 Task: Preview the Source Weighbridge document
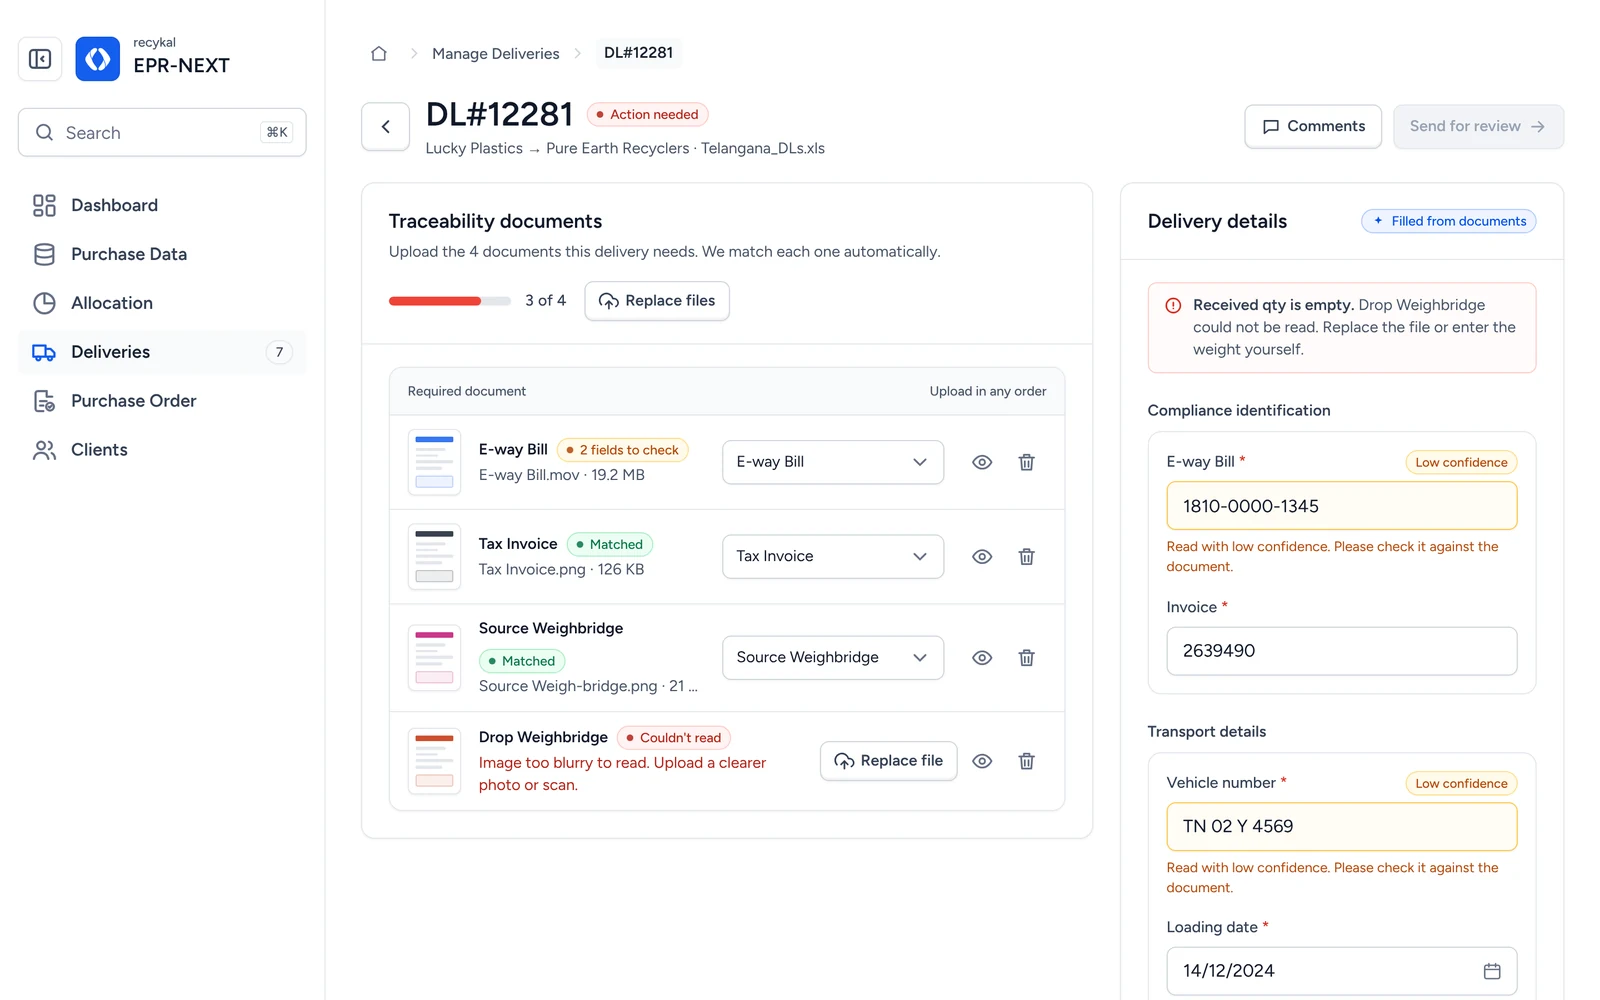[x=982, y=658]
